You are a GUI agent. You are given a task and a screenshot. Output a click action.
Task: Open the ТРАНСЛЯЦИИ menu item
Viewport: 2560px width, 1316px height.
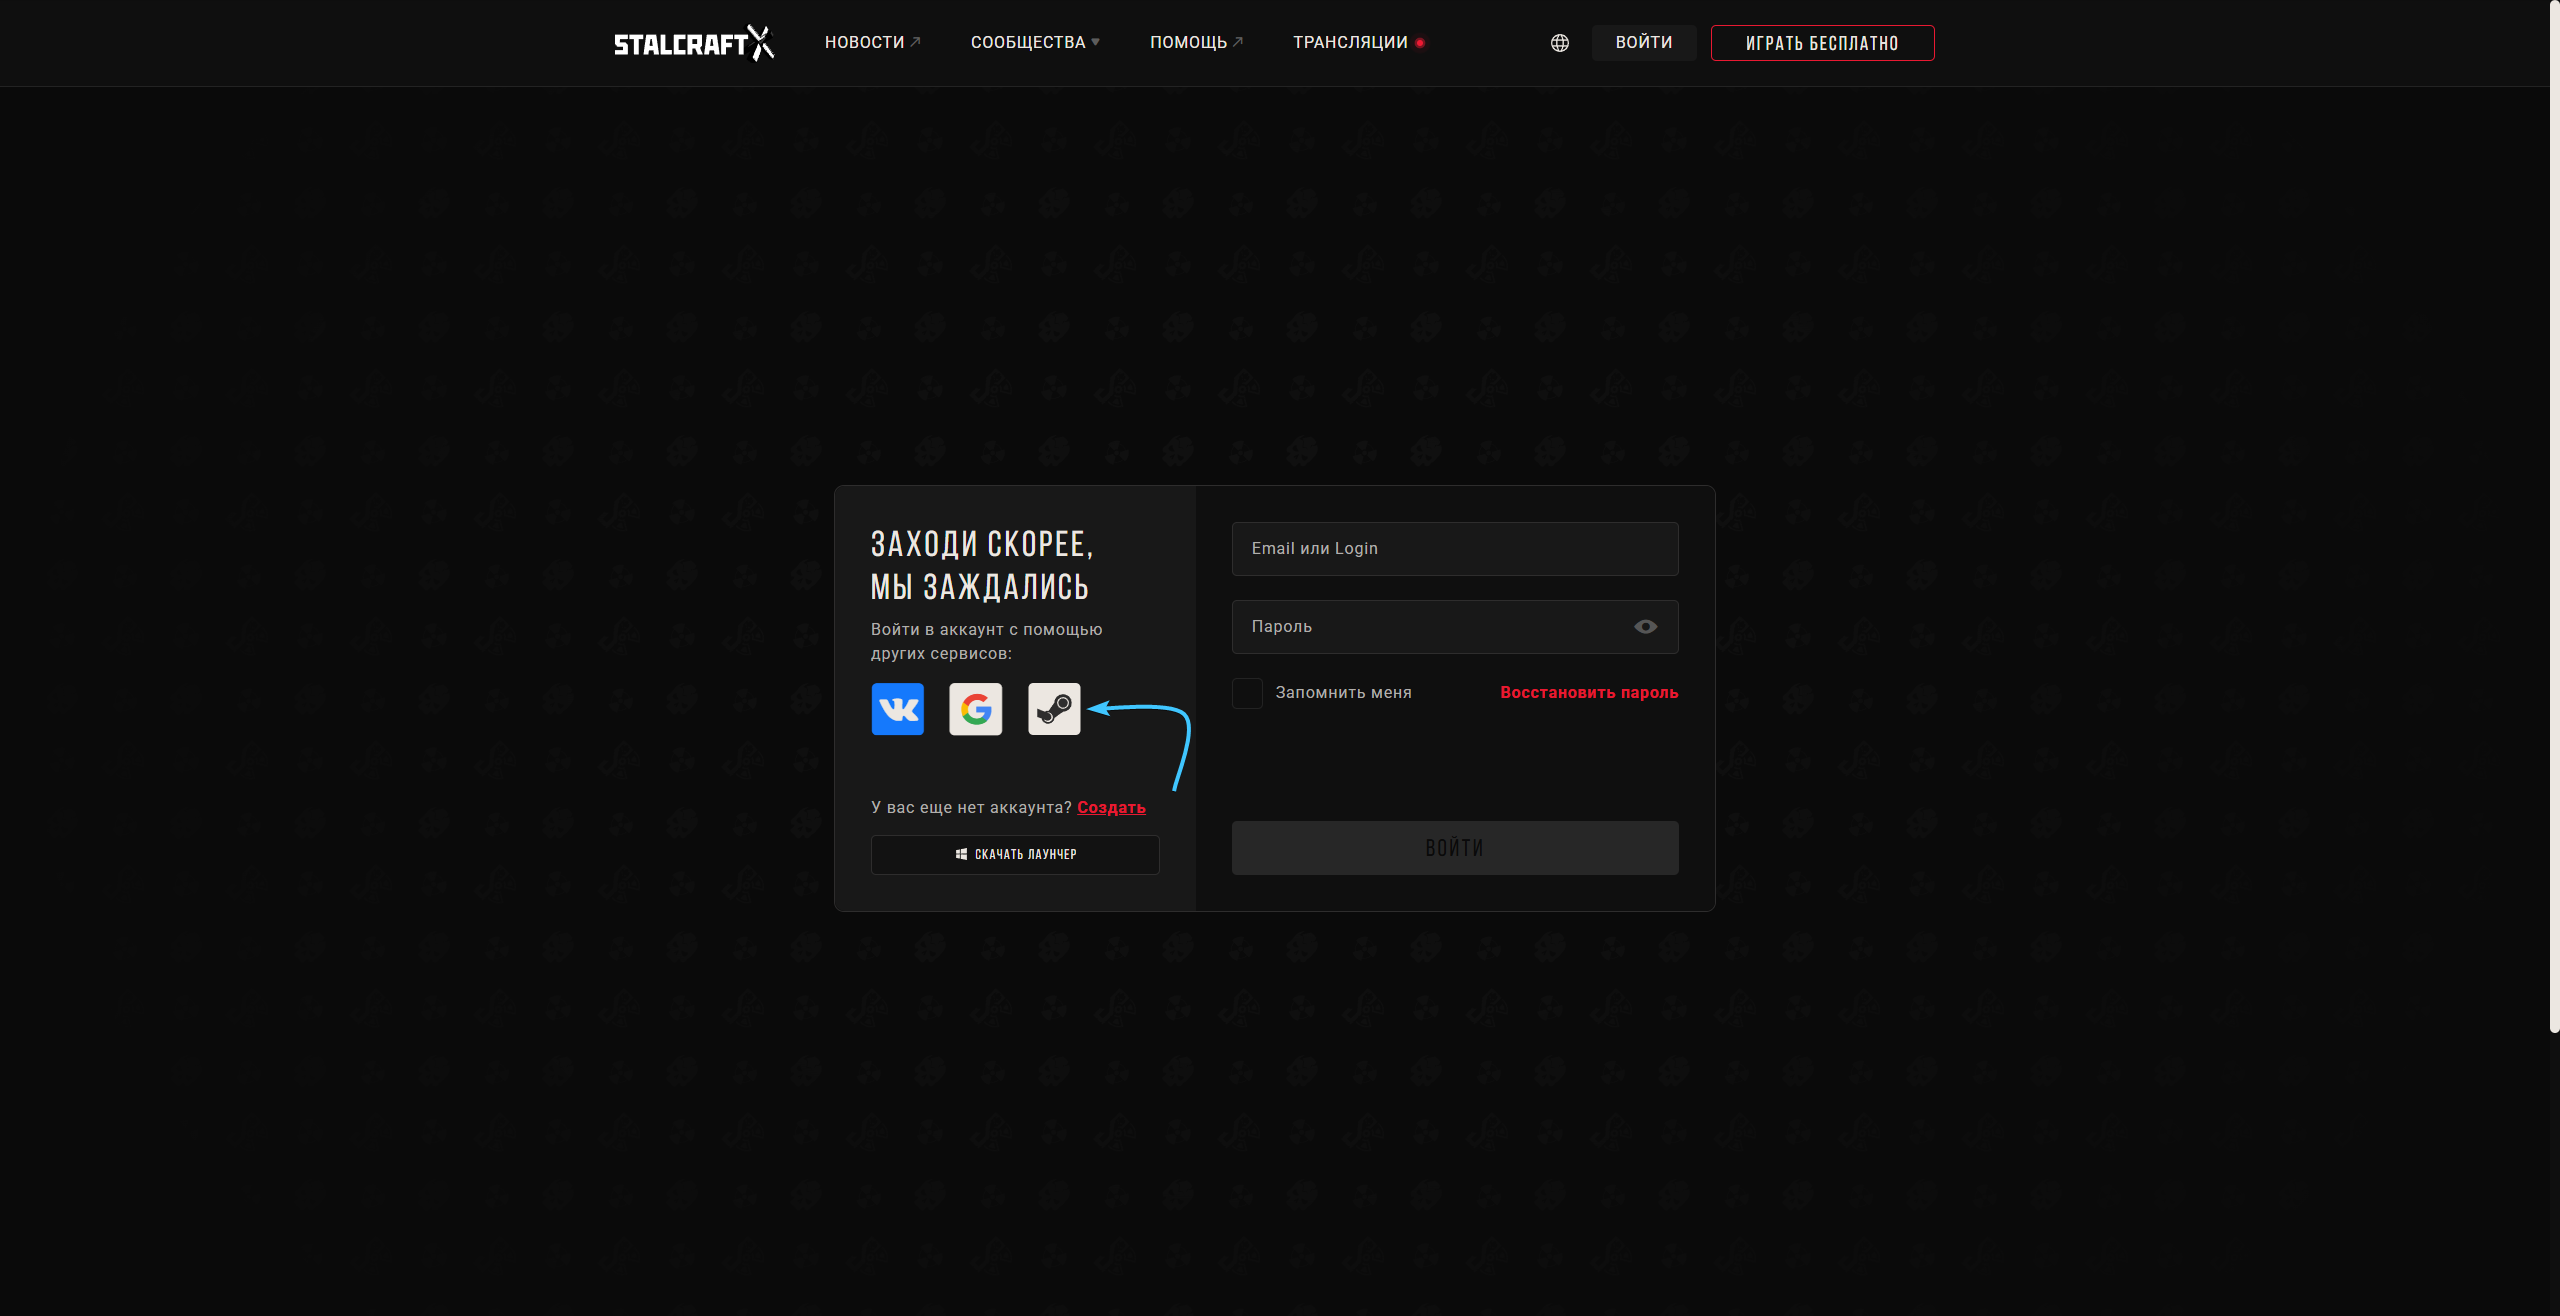[x=1358, y=42]
